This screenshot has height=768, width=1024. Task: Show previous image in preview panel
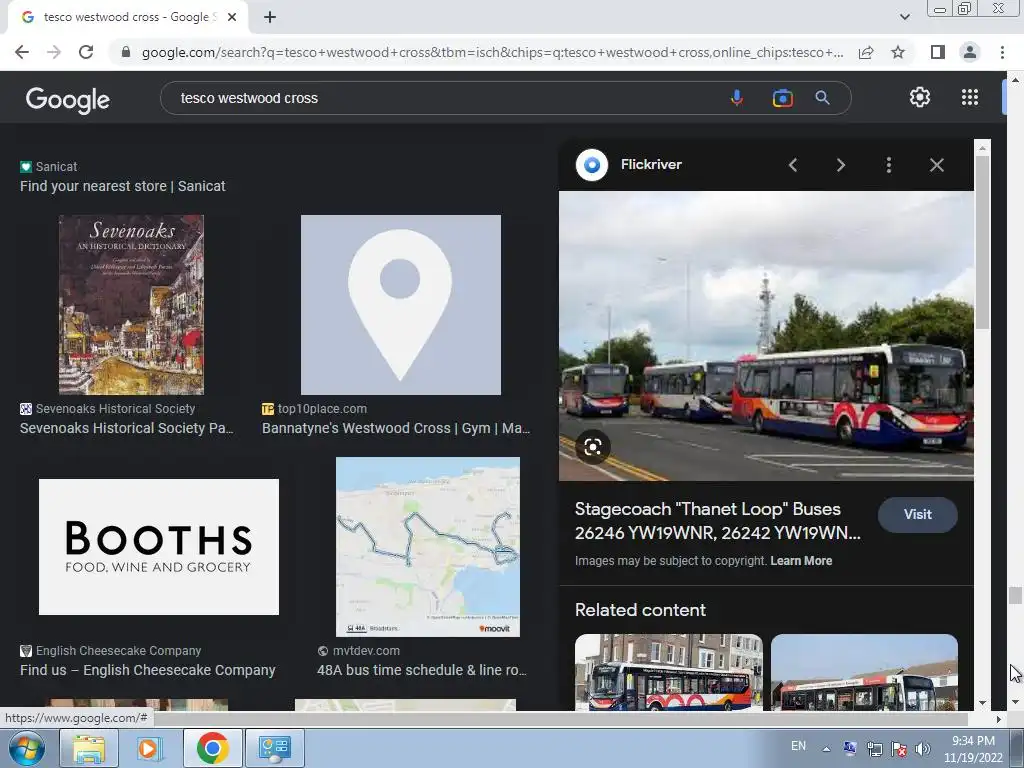793,165
